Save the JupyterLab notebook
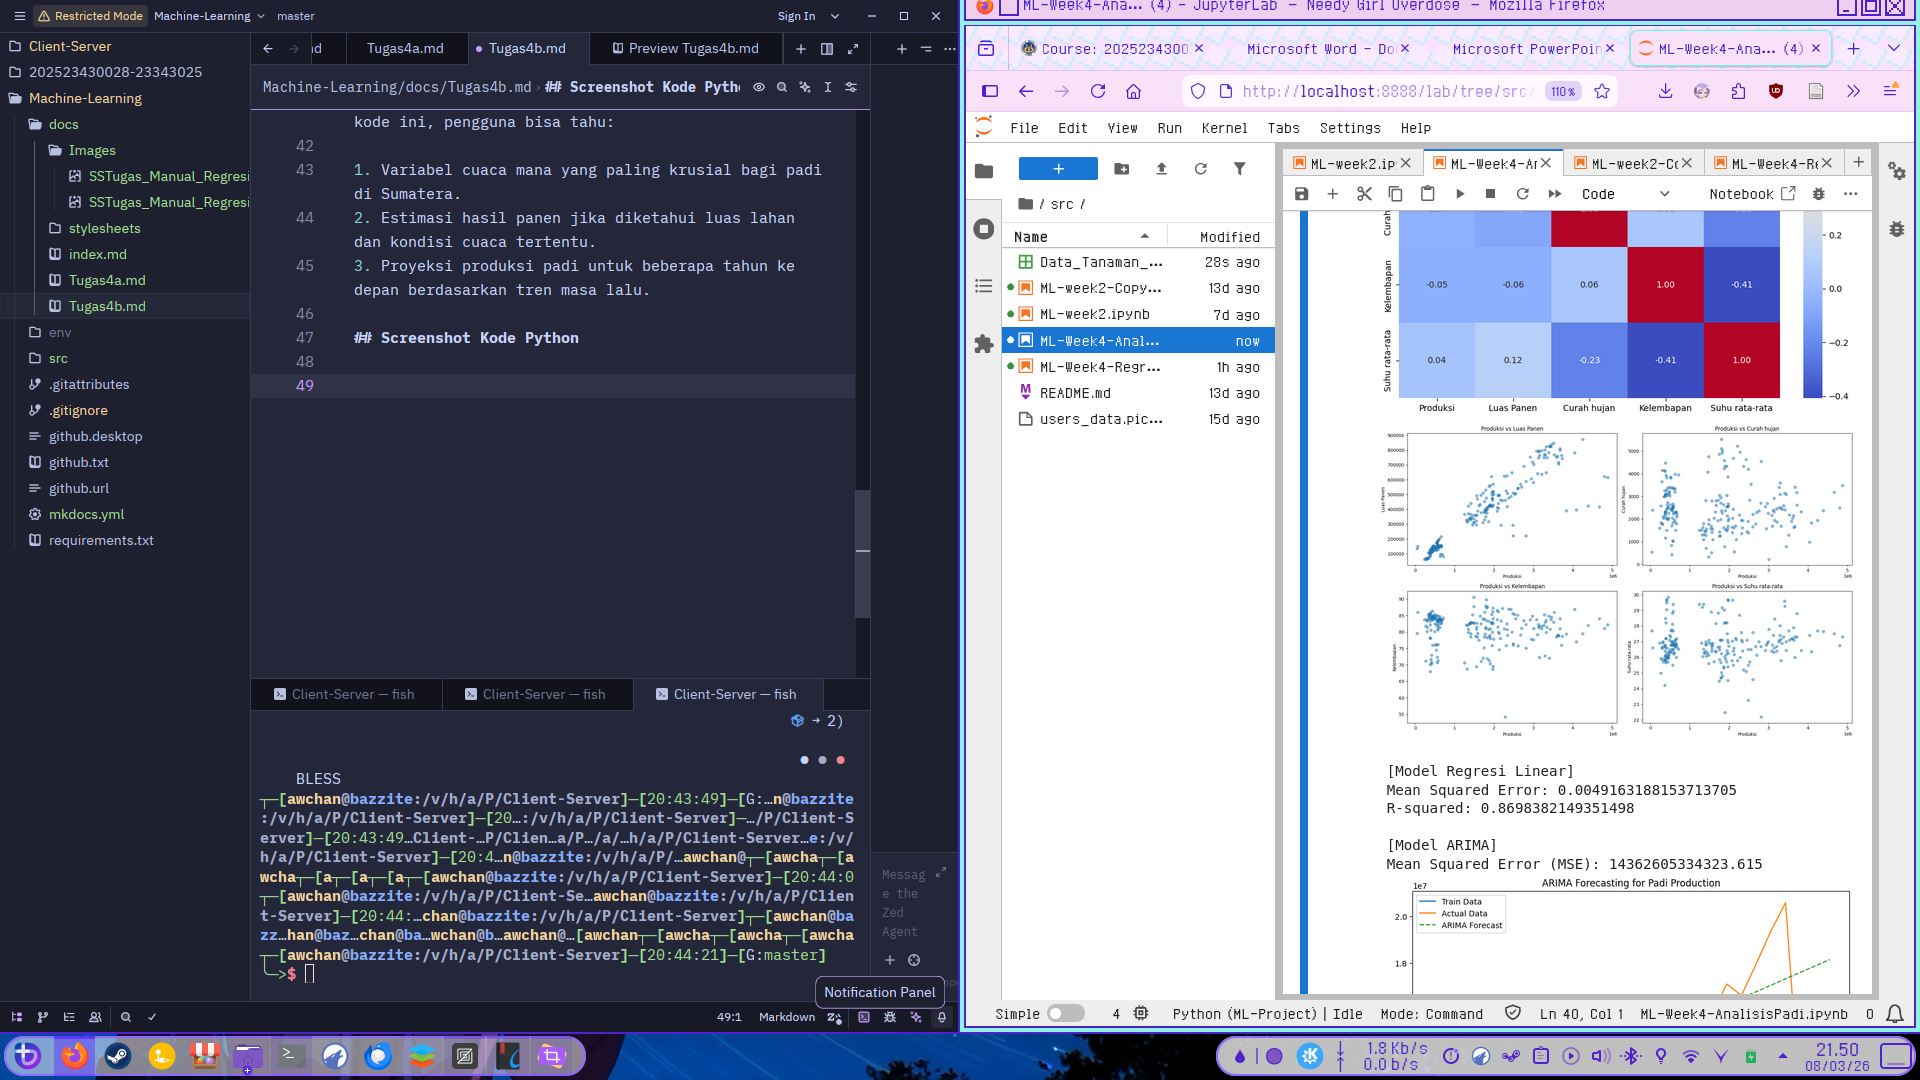This screenshot has width=1920, height=1080. (x=1301, y=194)
